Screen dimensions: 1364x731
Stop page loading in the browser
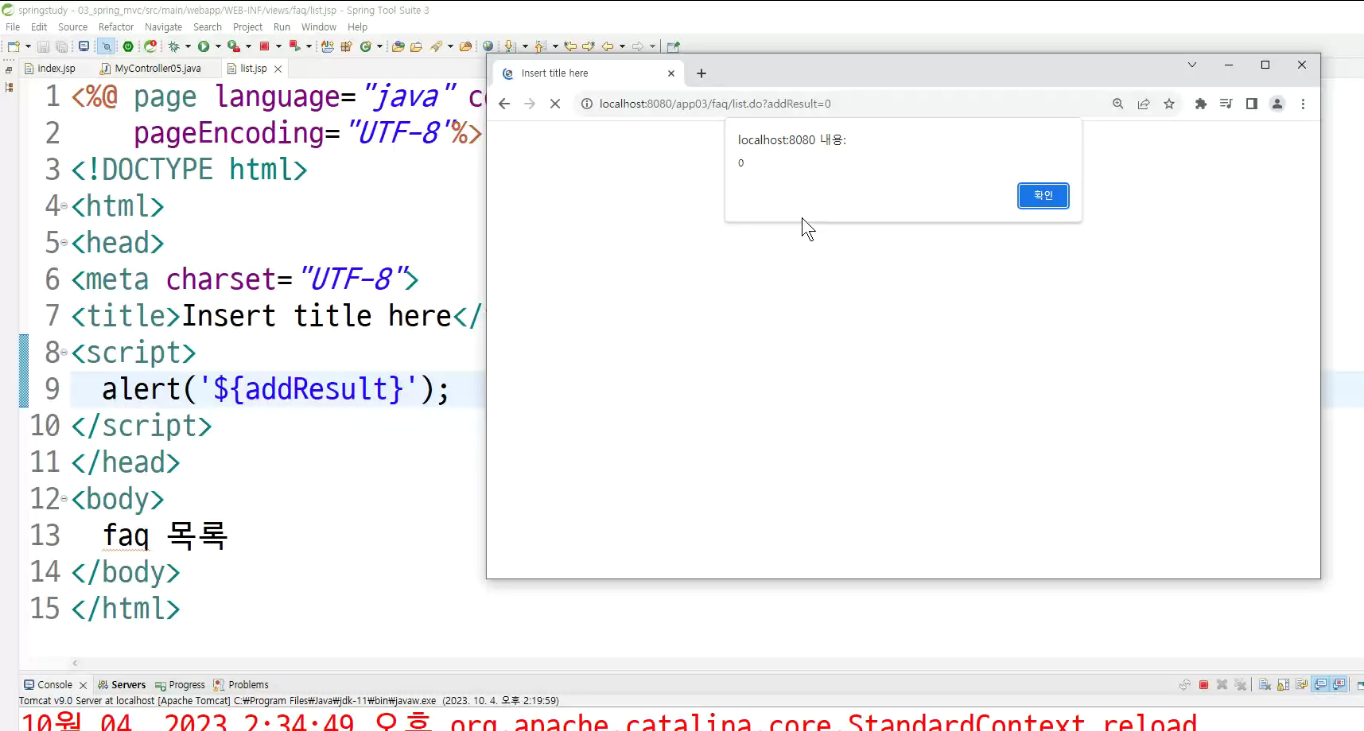tap(555, 104)
